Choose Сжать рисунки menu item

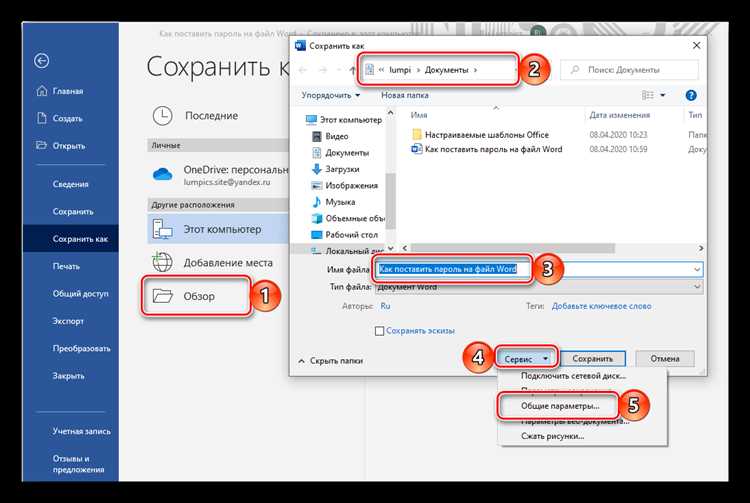[x=552, y=436]
